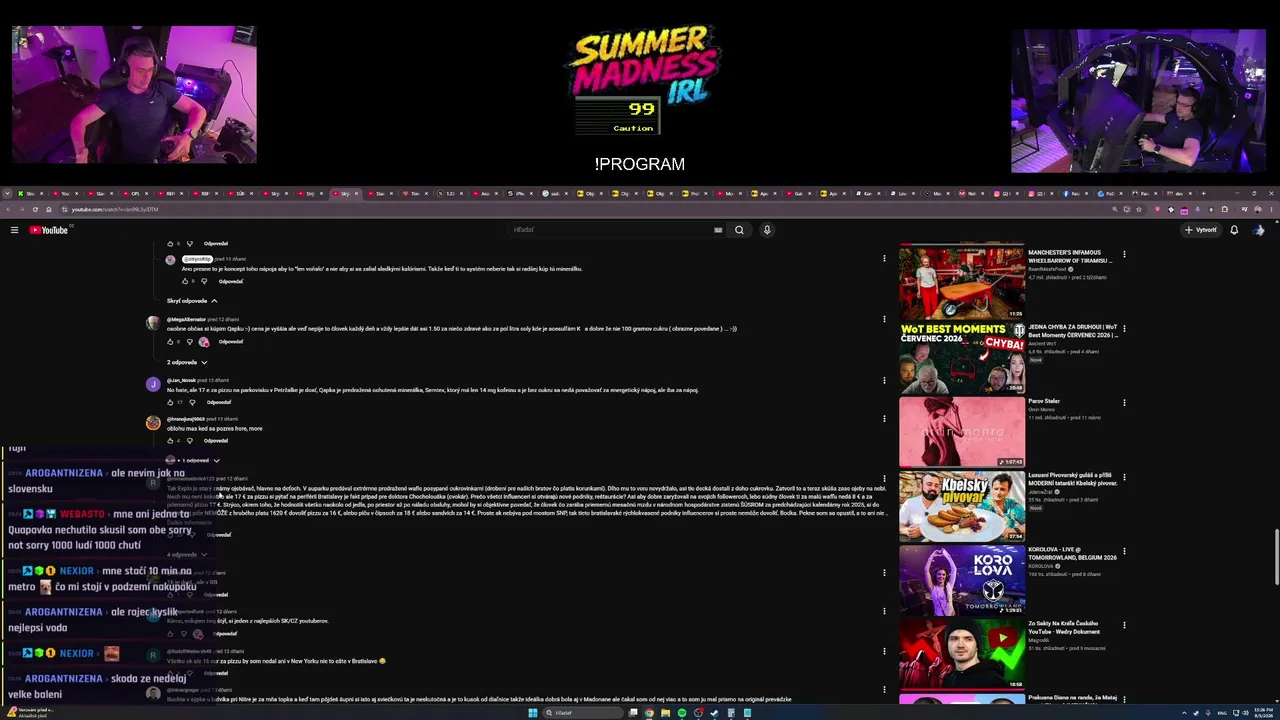Reply to the Jan_Novak comment
1280x720 pixels.
tap(219, 402)
